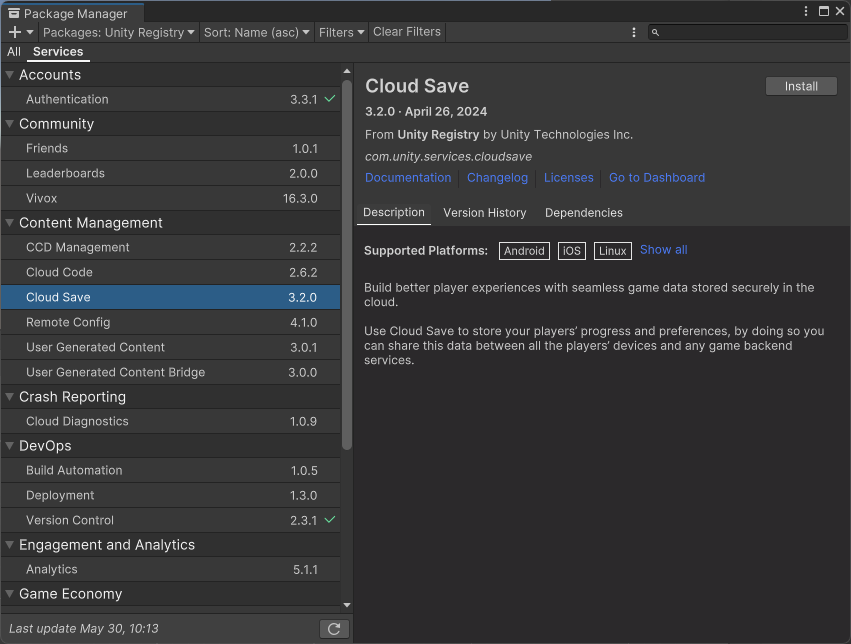The image size is (851, 644).
Task: Collapse the Crash Reporting group
Action: (x=9, y=397)
